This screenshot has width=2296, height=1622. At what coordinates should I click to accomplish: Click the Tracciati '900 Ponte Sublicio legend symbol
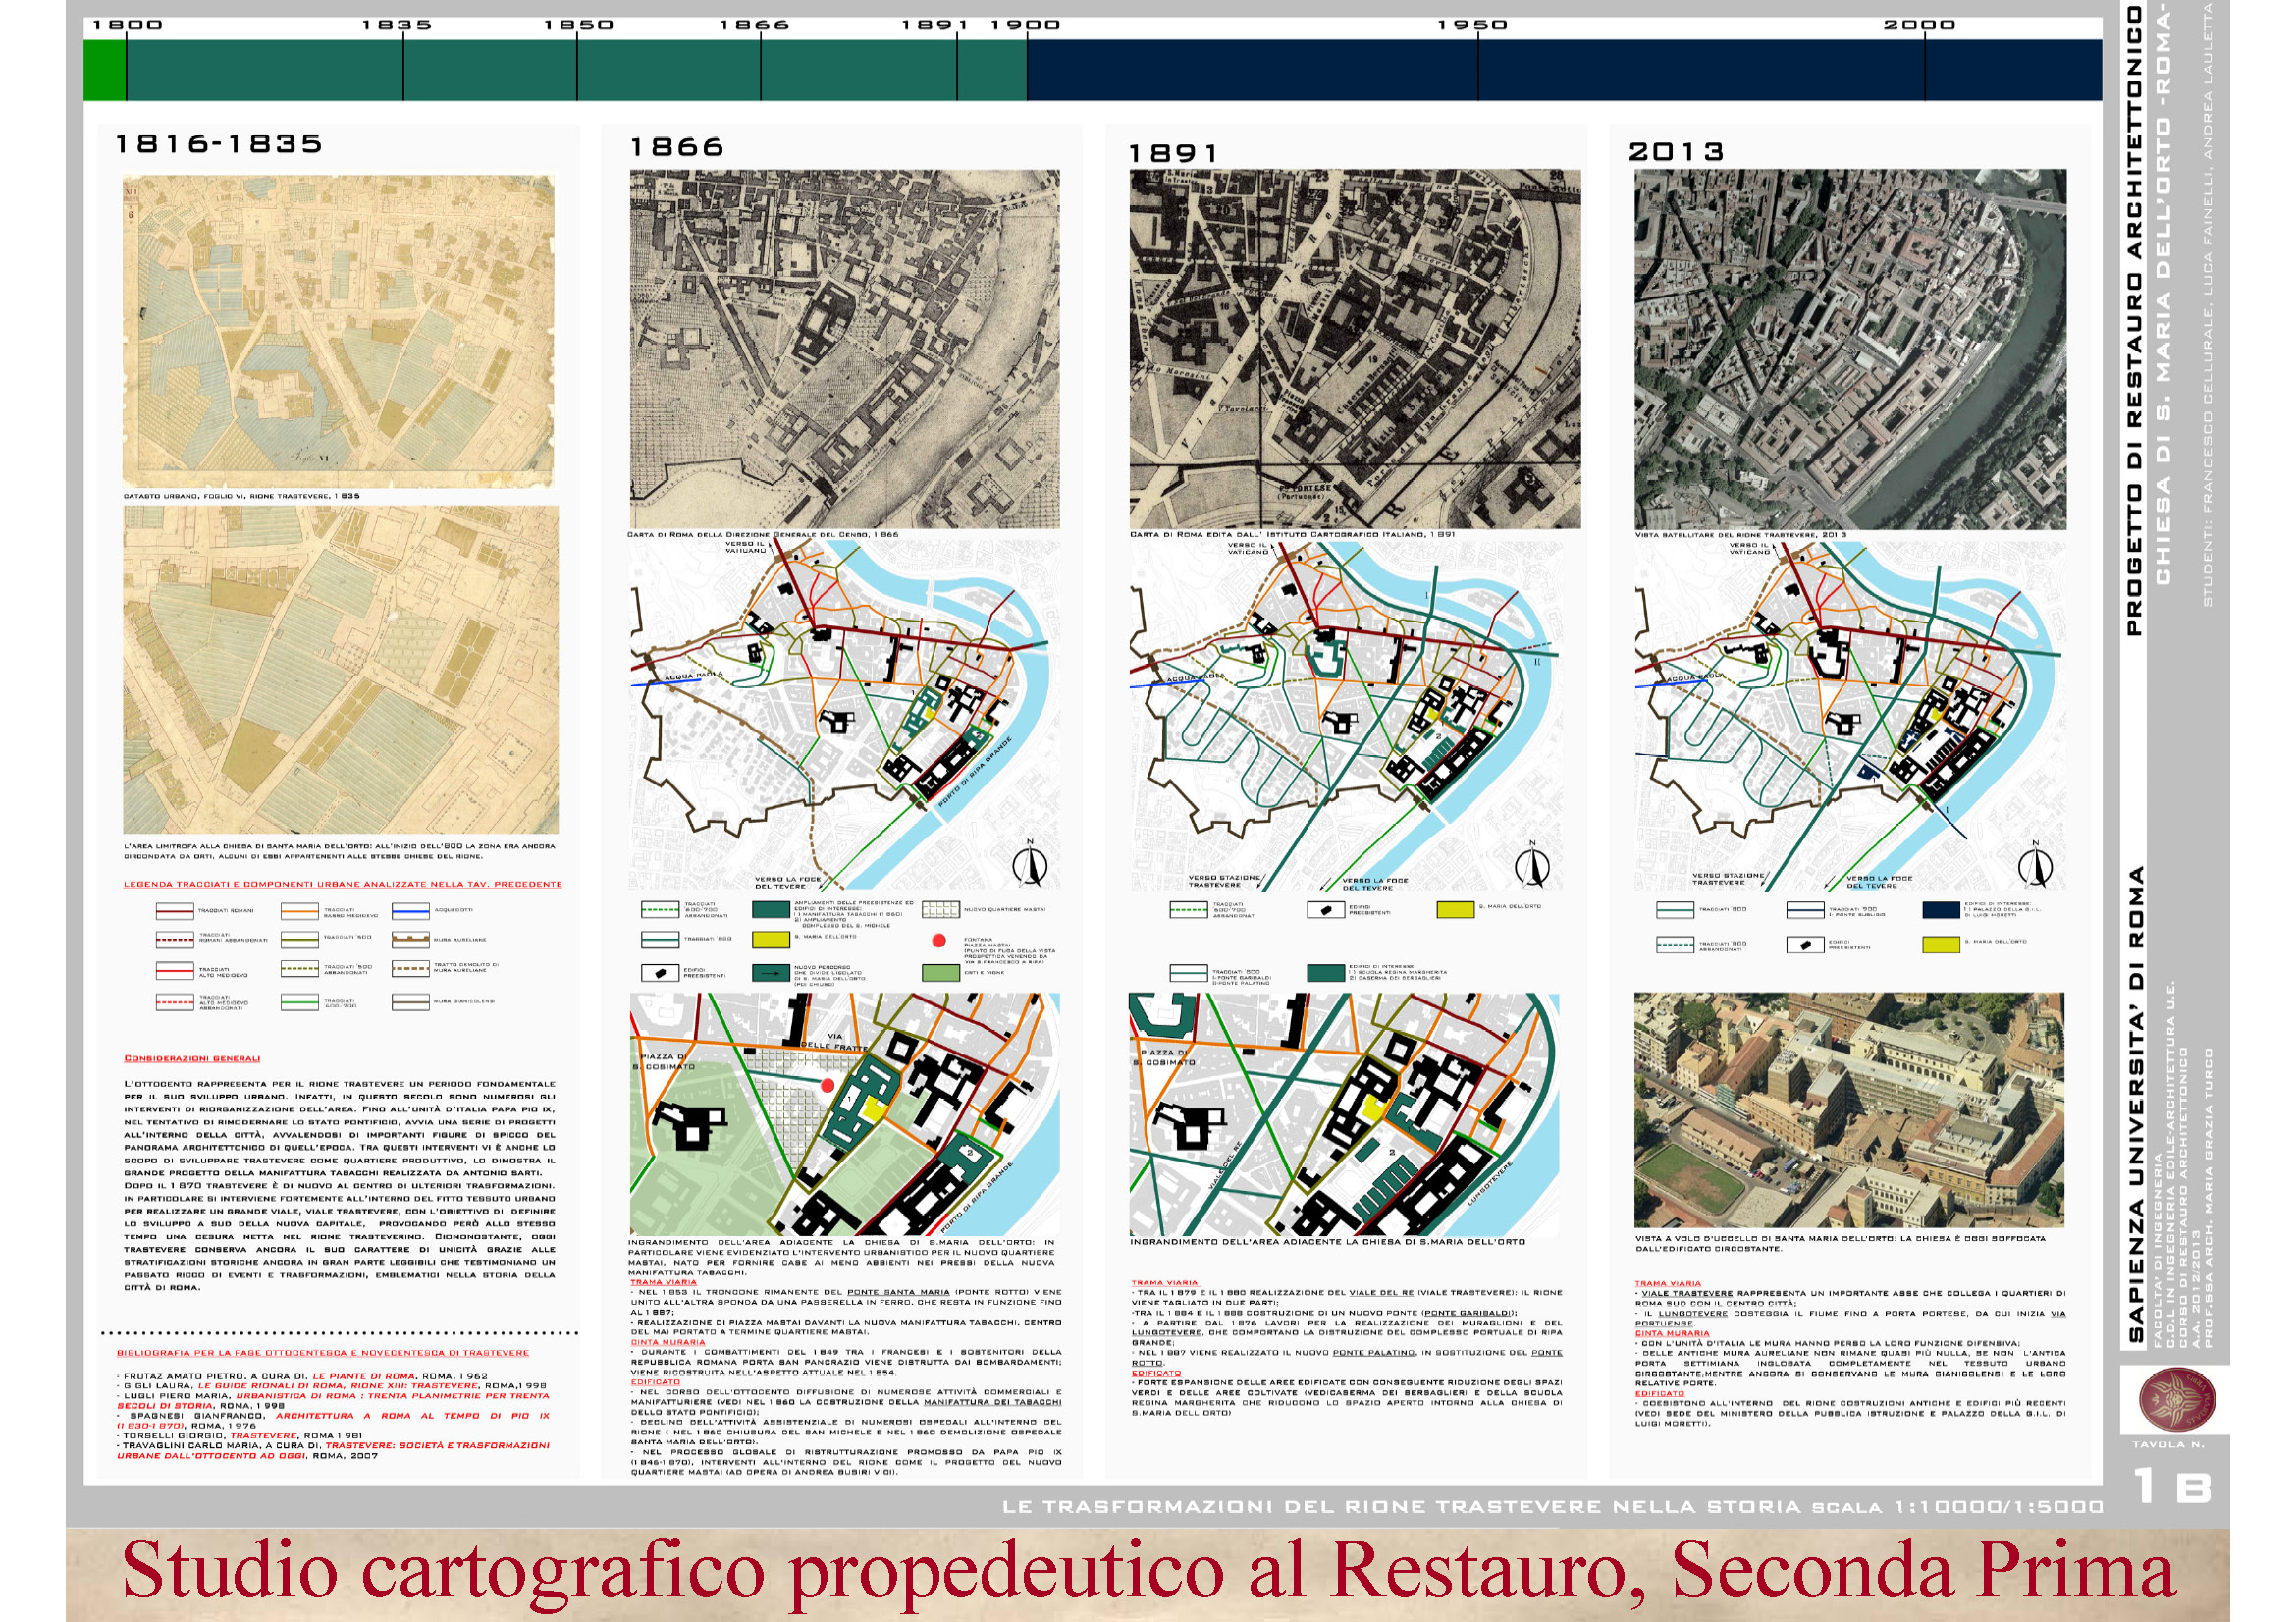[1805, 910]
